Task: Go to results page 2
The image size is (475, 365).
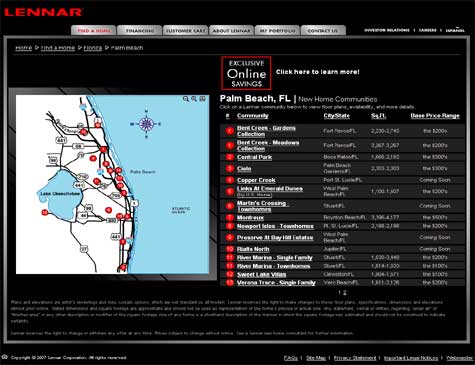Action: [x=345, y=293]
